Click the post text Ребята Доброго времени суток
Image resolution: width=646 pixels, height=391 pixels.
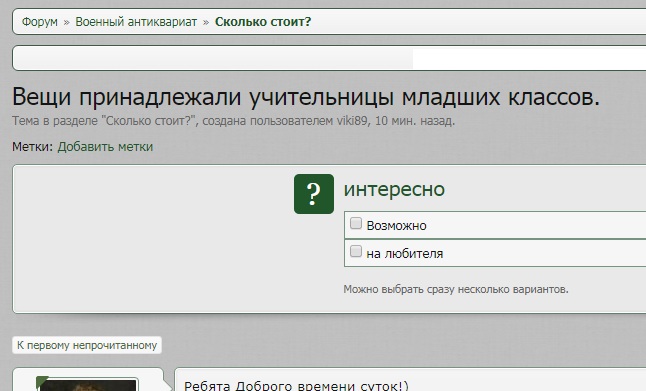coord(296,386)
